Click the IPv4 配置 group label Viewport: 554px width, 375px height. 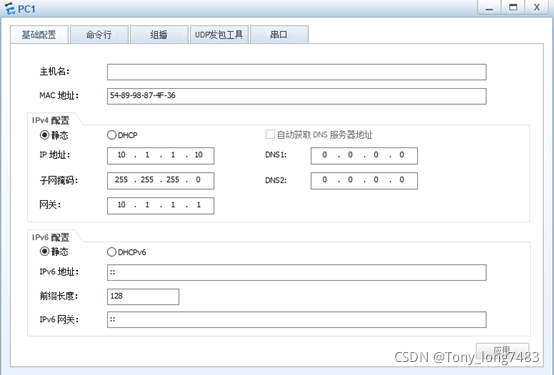click(x=51, y=121)
